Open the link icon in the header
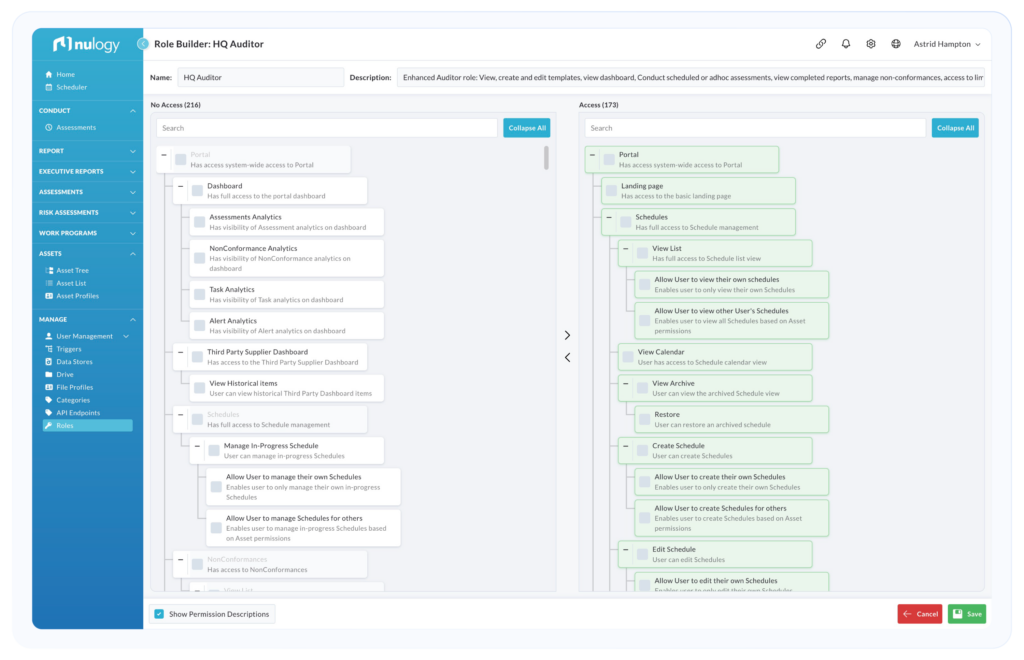 (821, 44)
